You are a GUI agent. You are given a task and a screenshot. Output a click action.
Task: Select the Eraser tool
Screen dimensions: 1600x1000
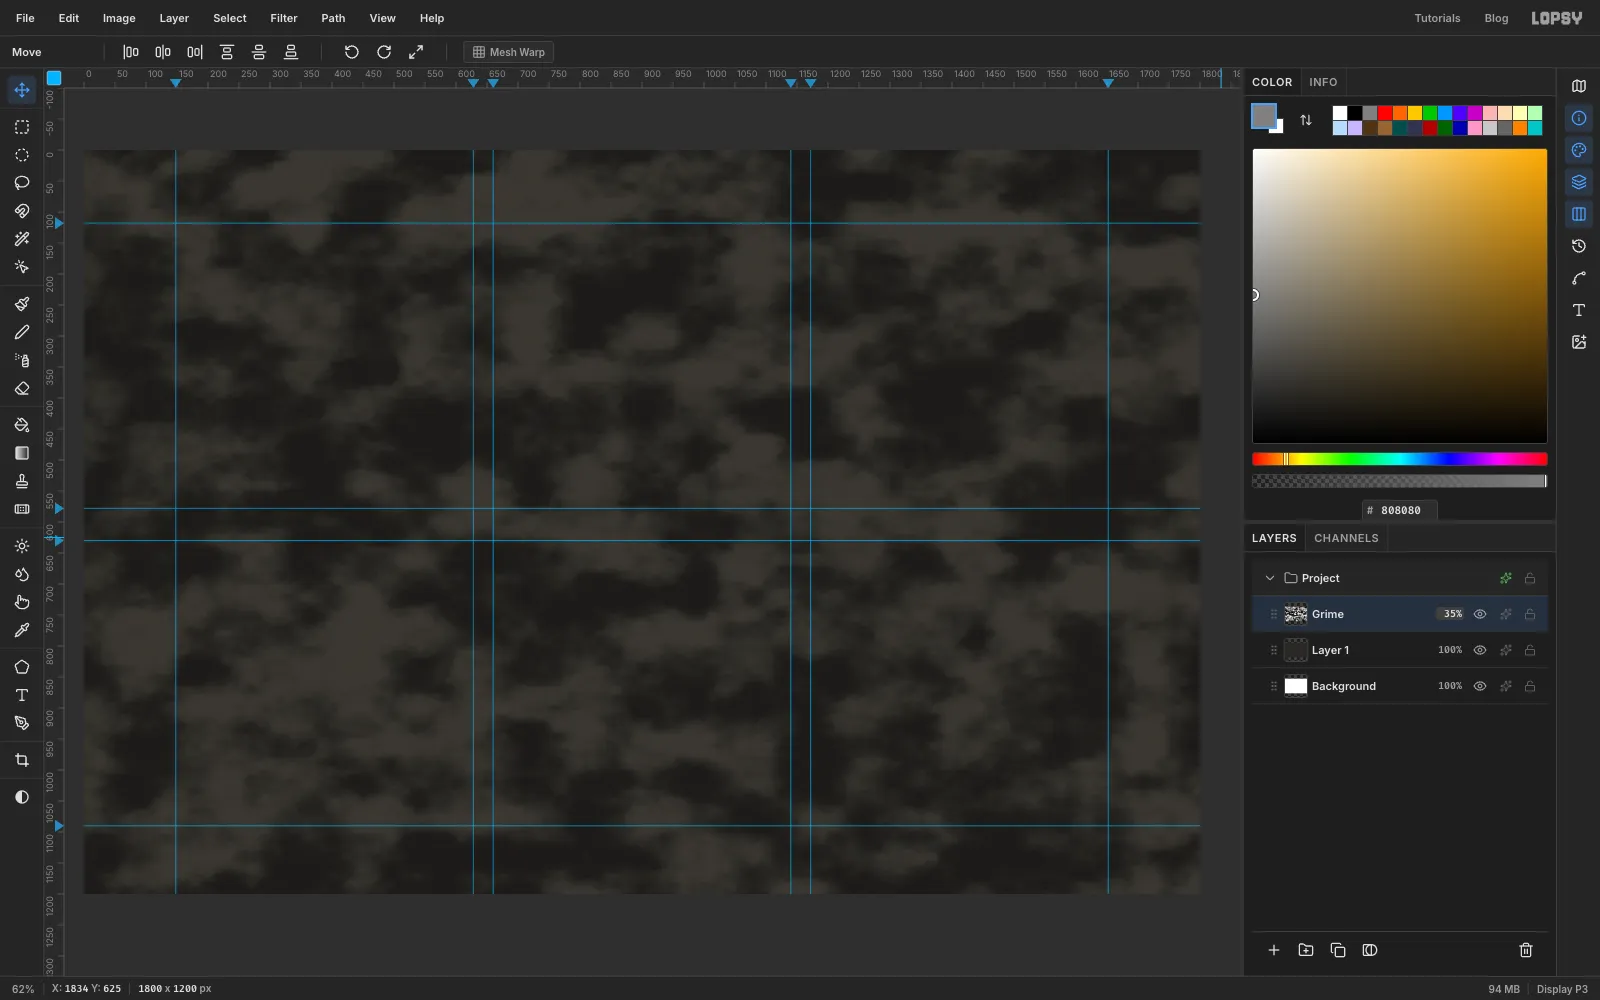[22, 388]
